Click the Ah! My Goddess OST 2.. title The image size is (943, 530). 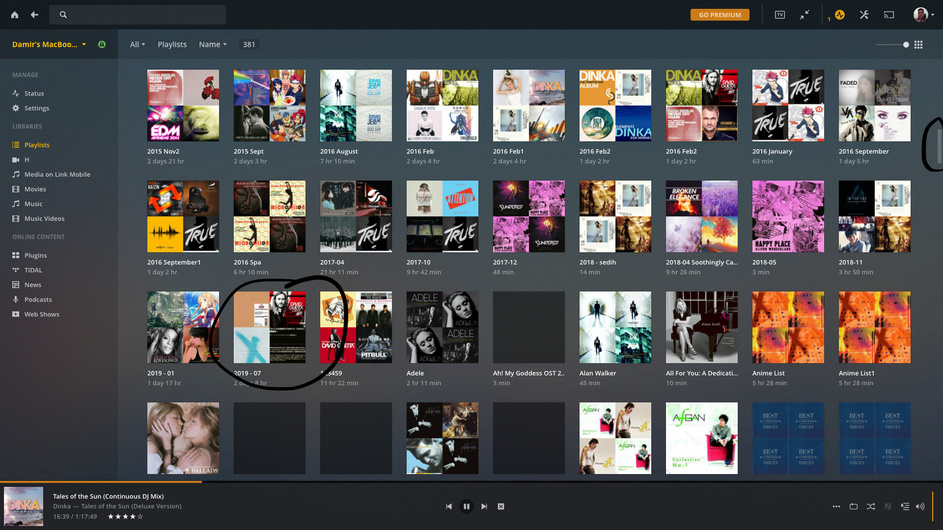click(x=529, y=373)
